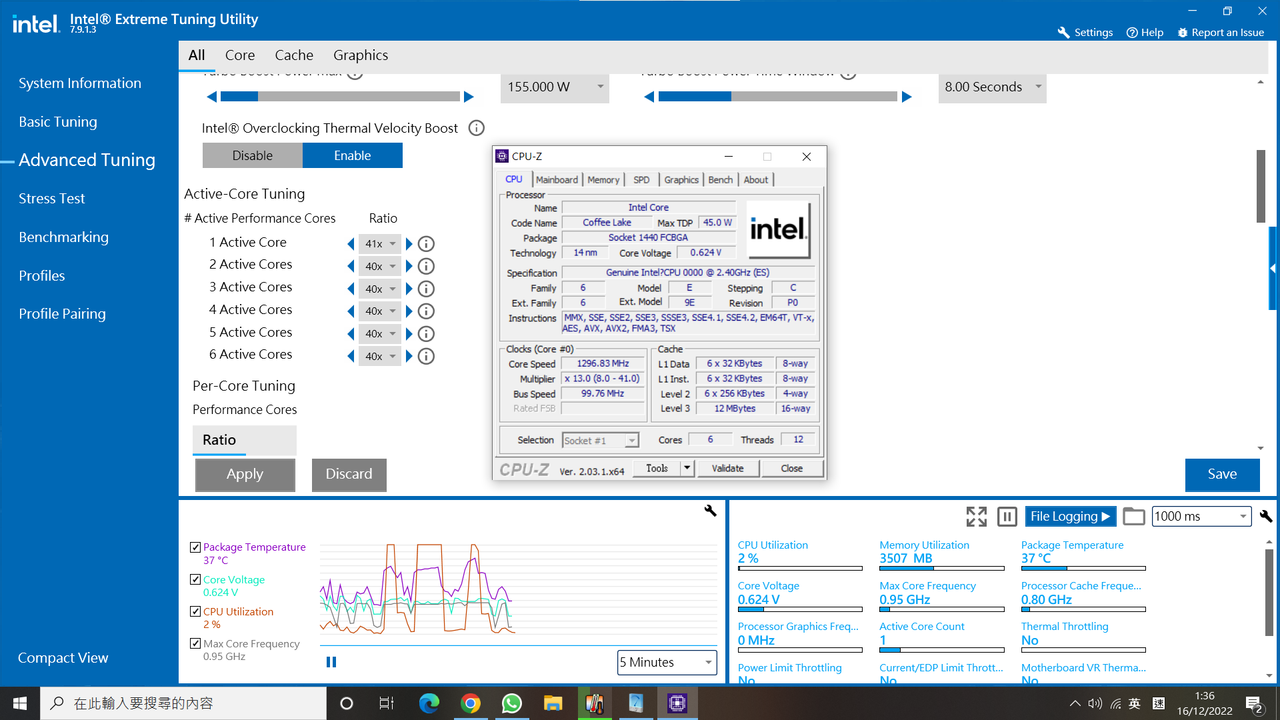
Task: Show info icon for 5 Active Cores
Action: (426, 334)
